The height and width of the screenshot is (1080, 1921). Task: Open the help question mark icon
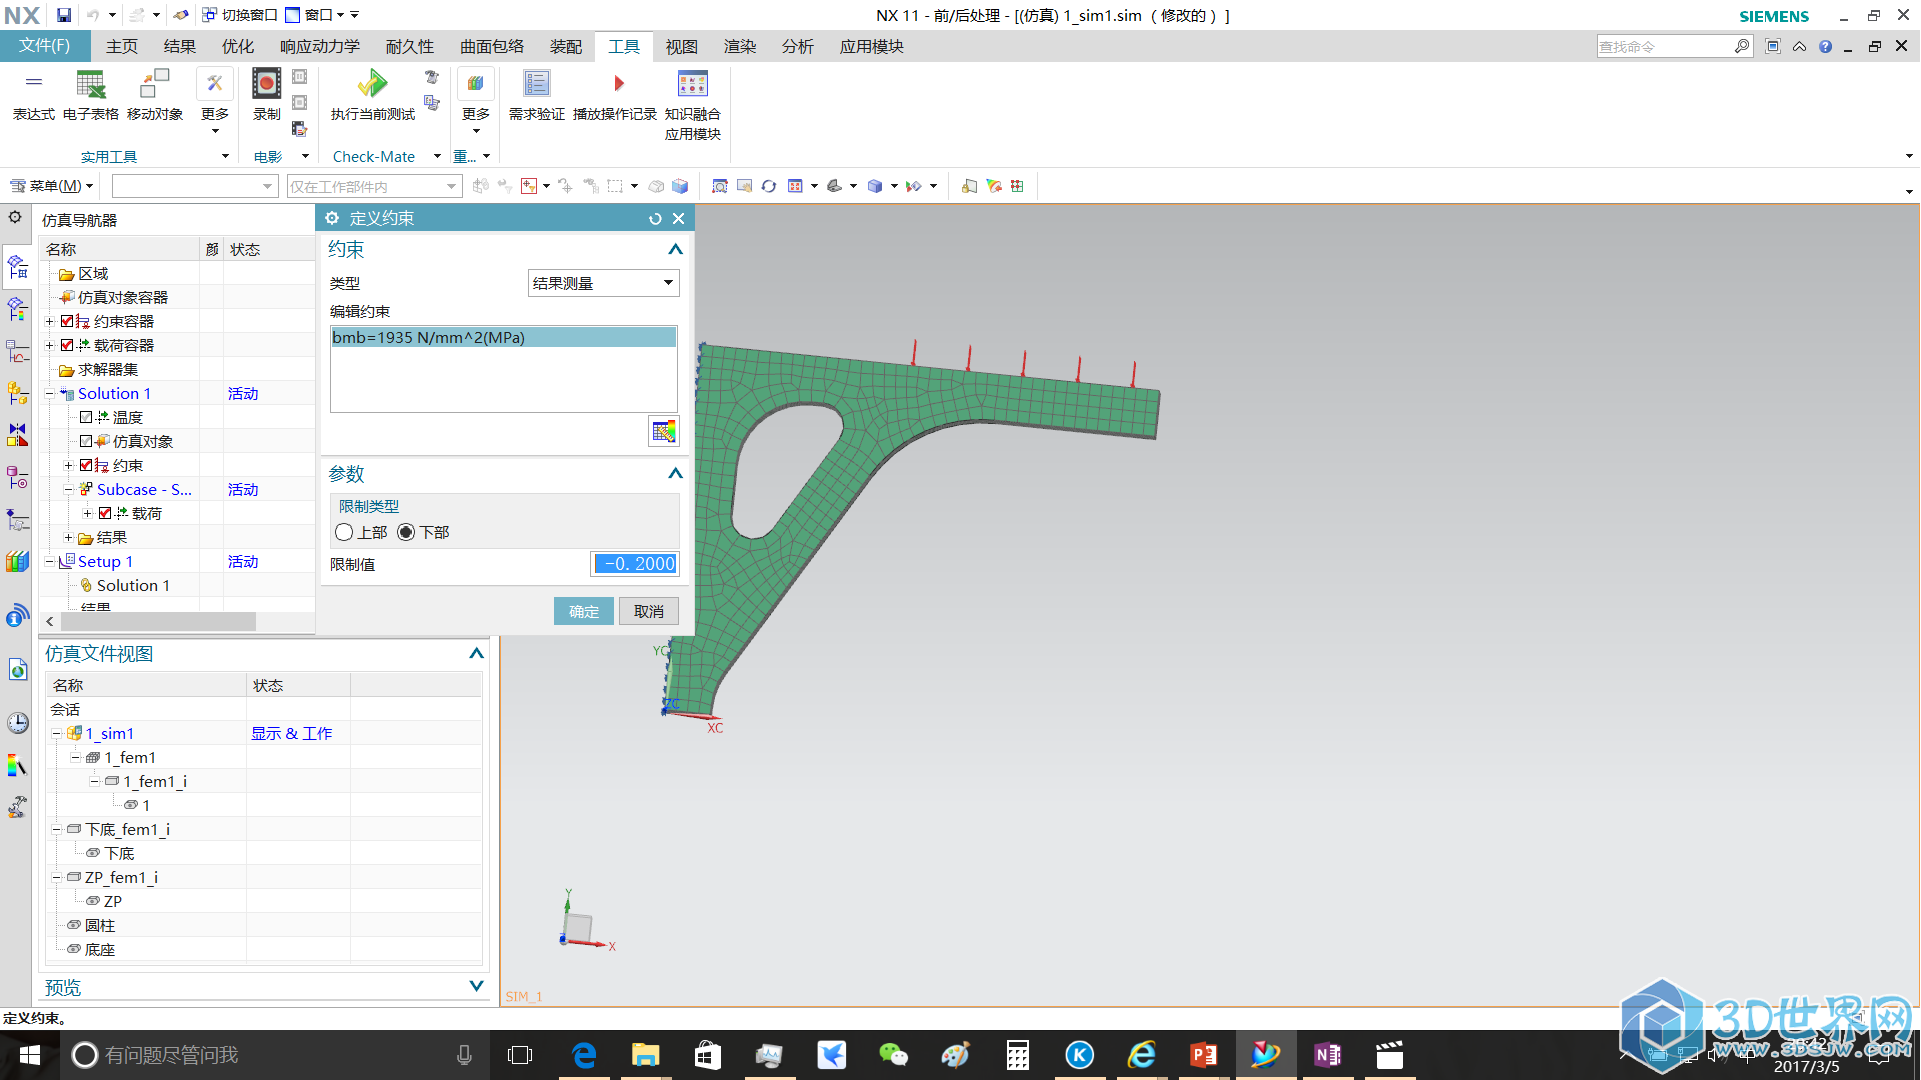click(x=1825, y=46)
